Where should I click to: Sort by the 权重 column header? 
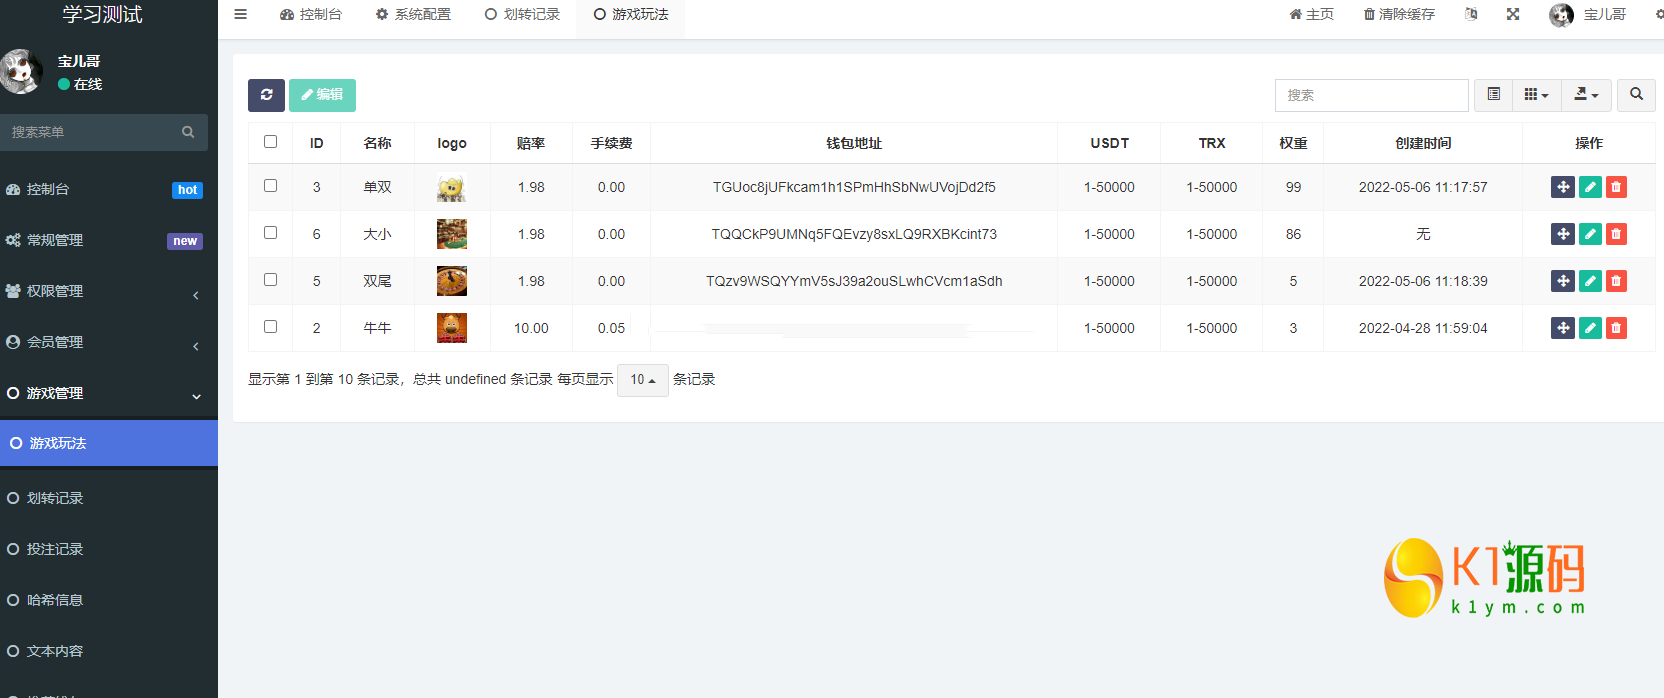pyautogui.click(x=1293, y=143)
